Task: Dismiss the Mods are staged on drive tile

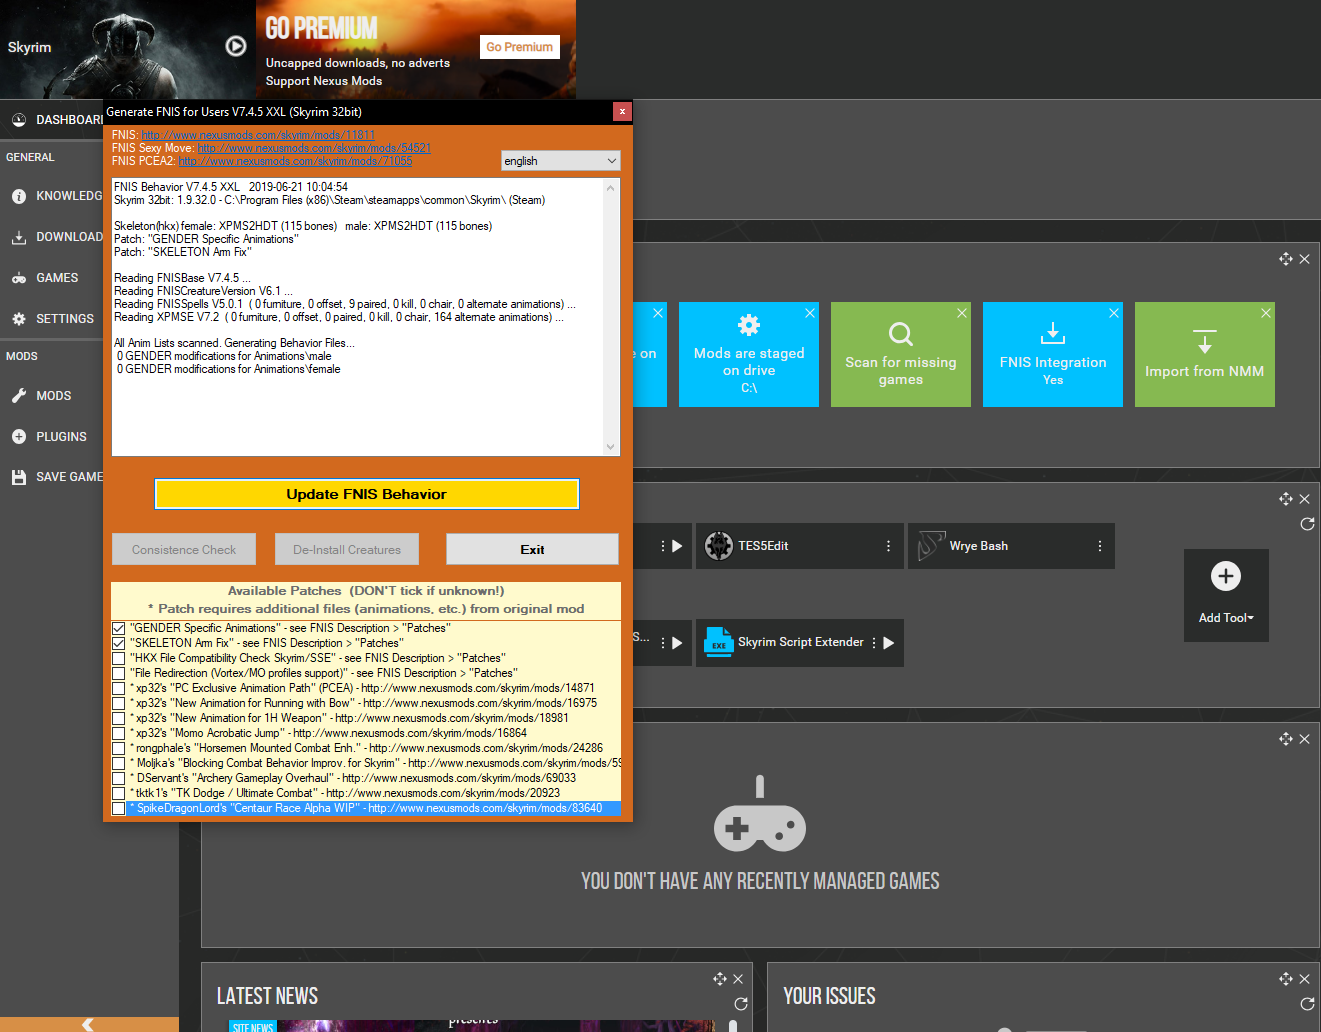Action: [810, 313]
